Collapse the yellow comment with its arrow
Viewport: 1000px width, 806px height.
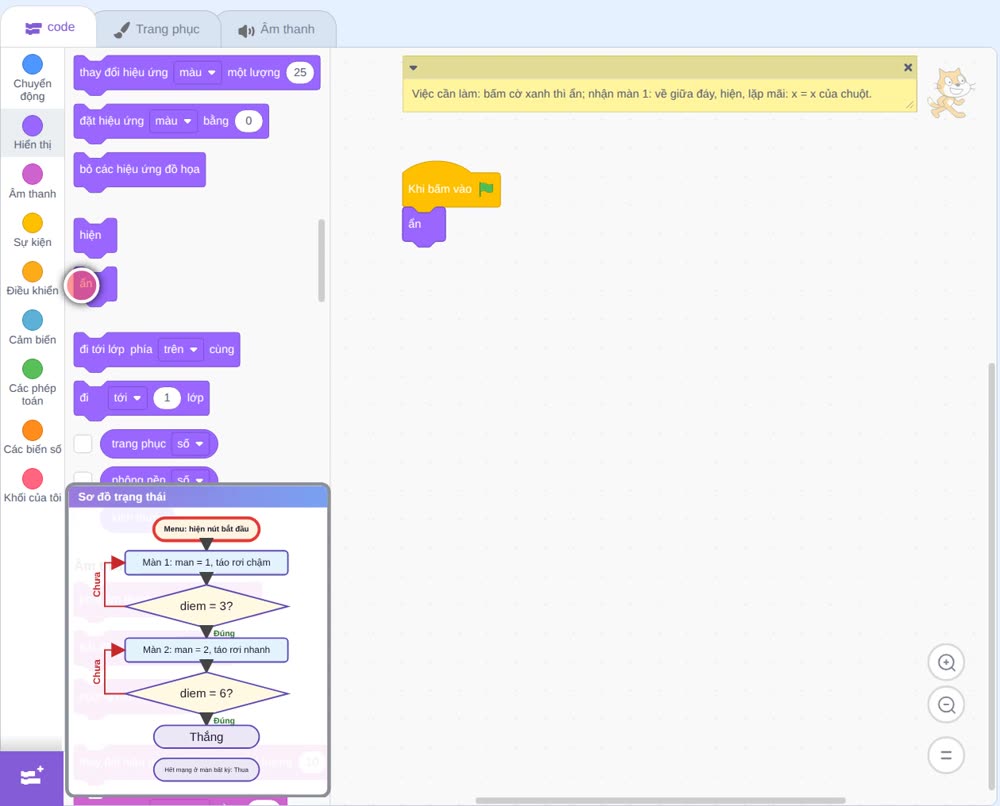click(413, 67)
